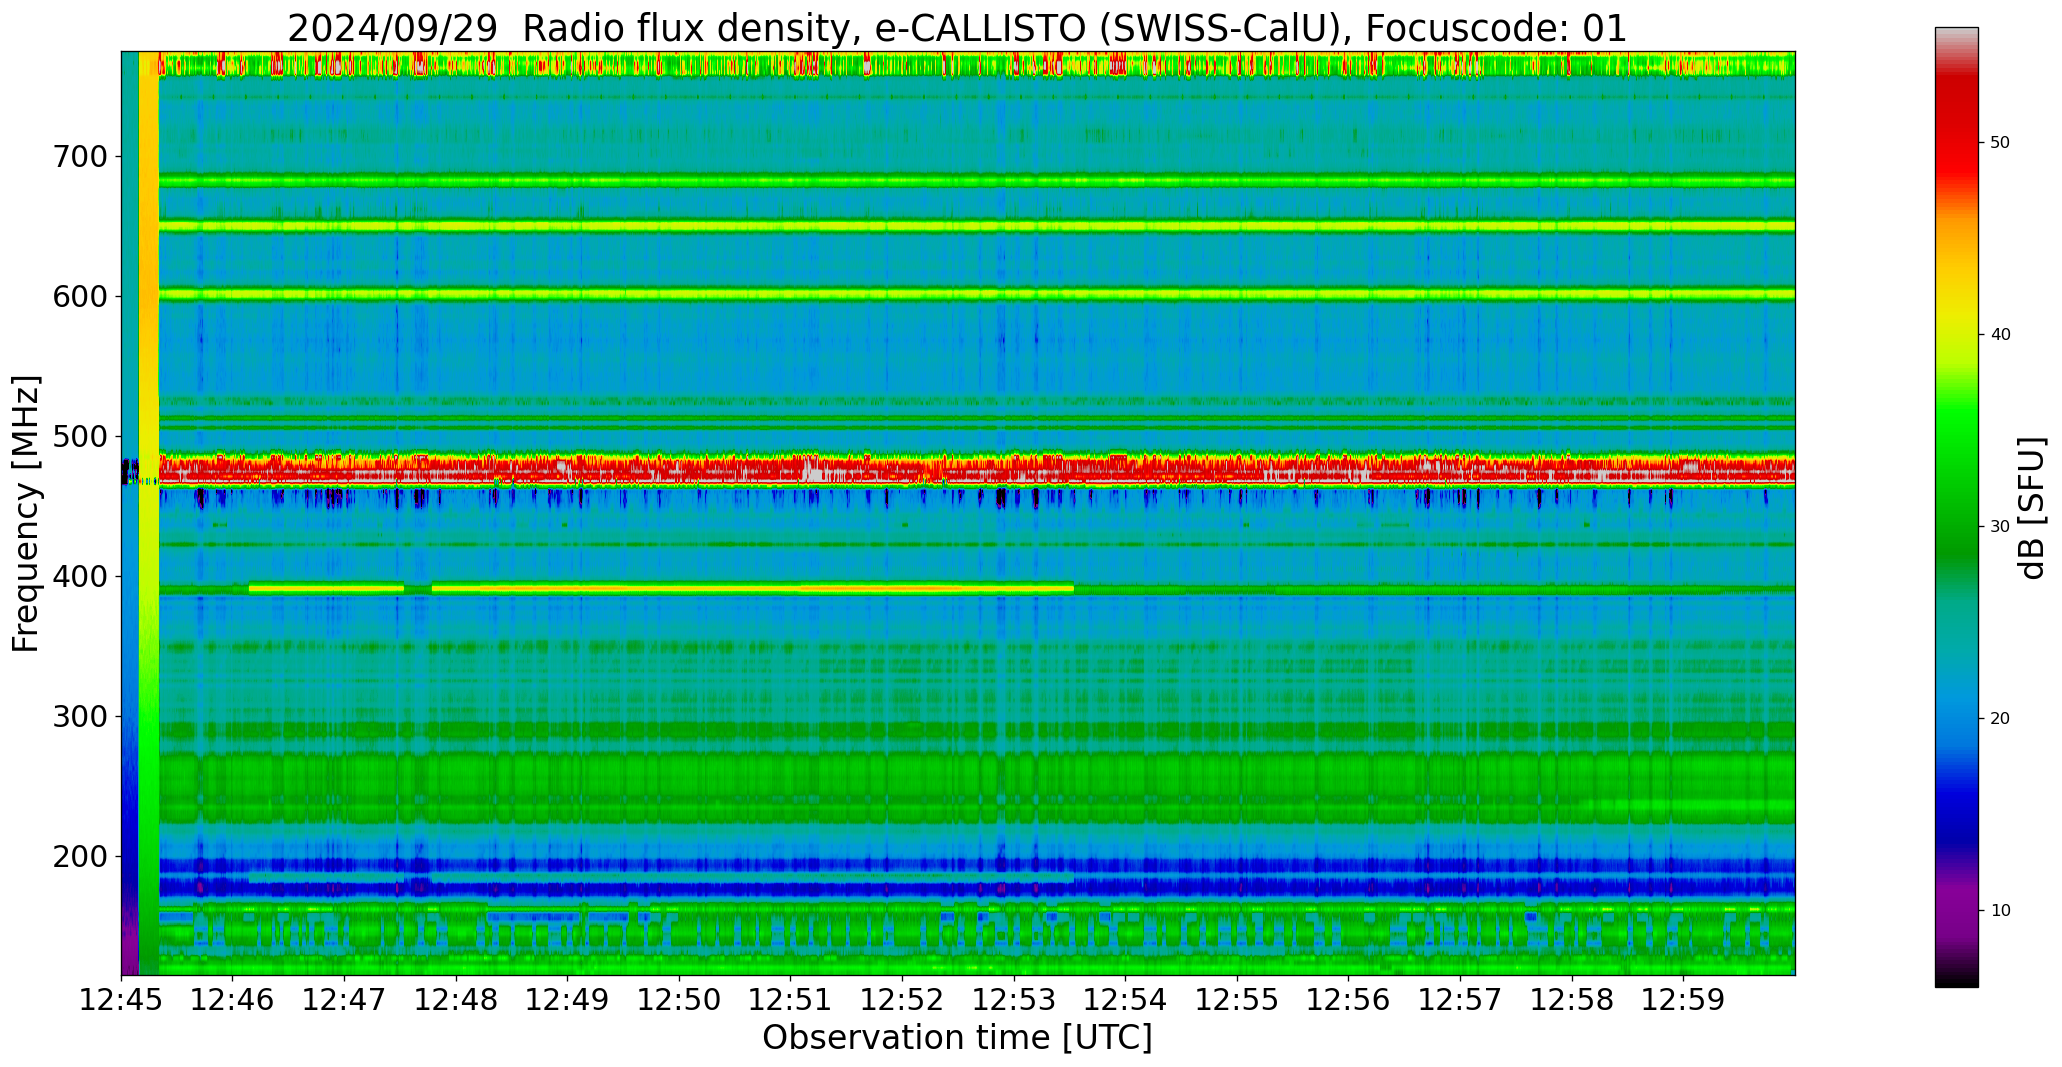The height and width of the screenshot is (1067, 2062).
Task: Click the colorbar tick label 20
Action: click(x=2000, y=719)
